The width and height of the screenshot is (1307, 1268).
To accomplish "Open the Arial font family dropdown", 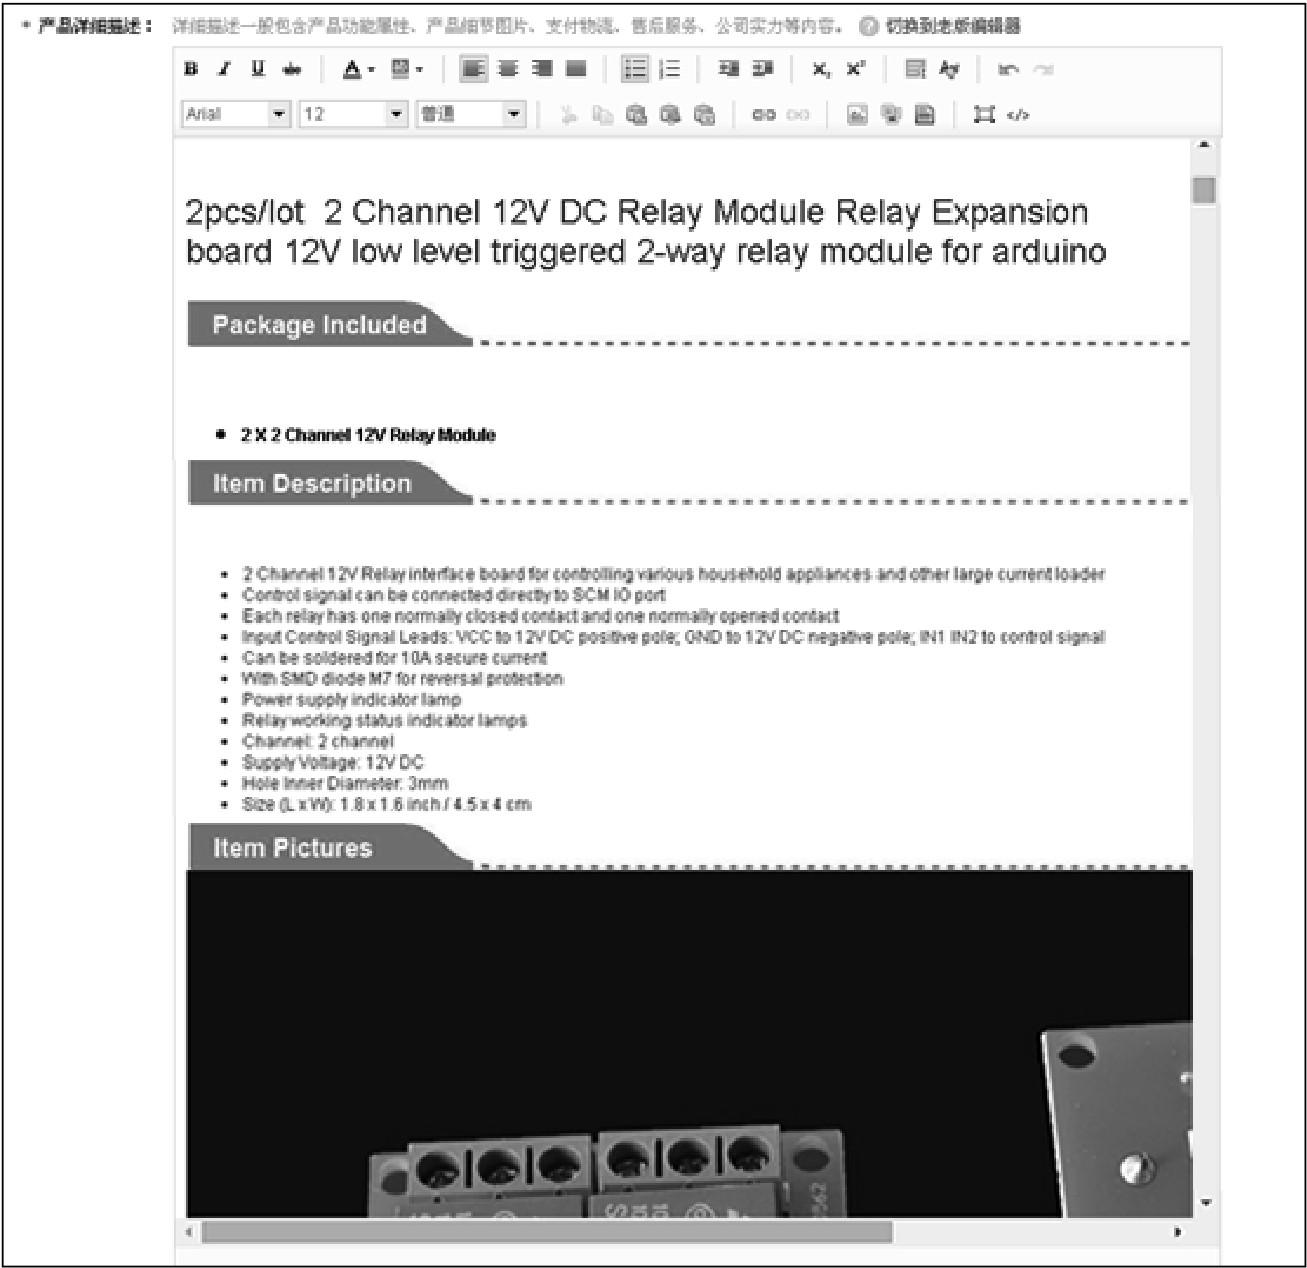I will [x=236, y=114].
